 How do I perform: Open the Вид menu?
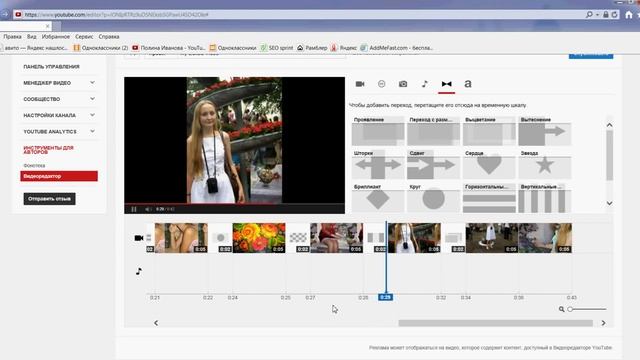[31, 37]
